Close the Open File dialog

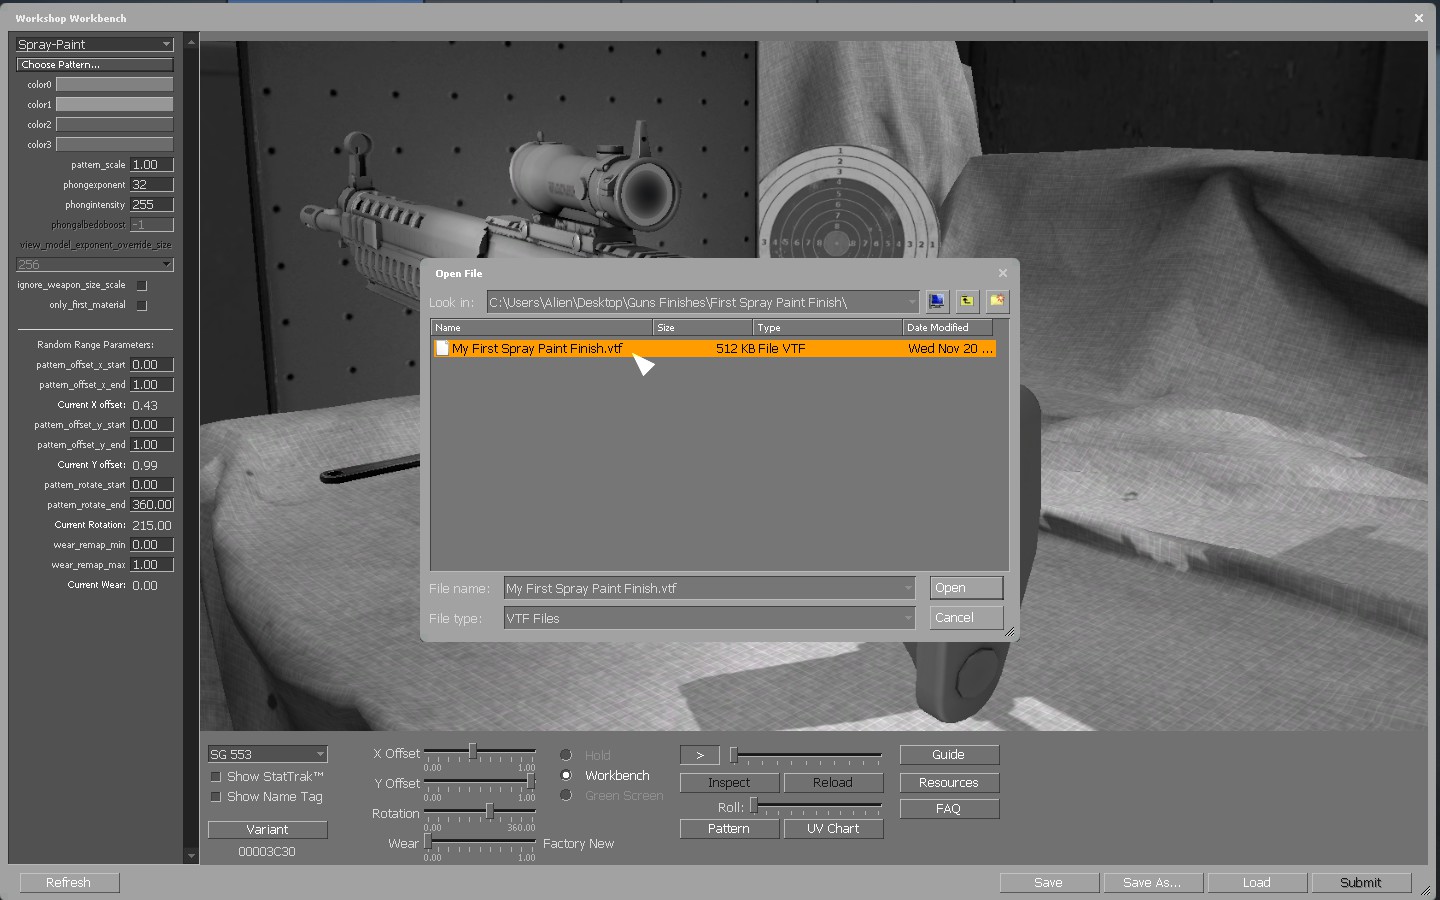(1003, 273)
